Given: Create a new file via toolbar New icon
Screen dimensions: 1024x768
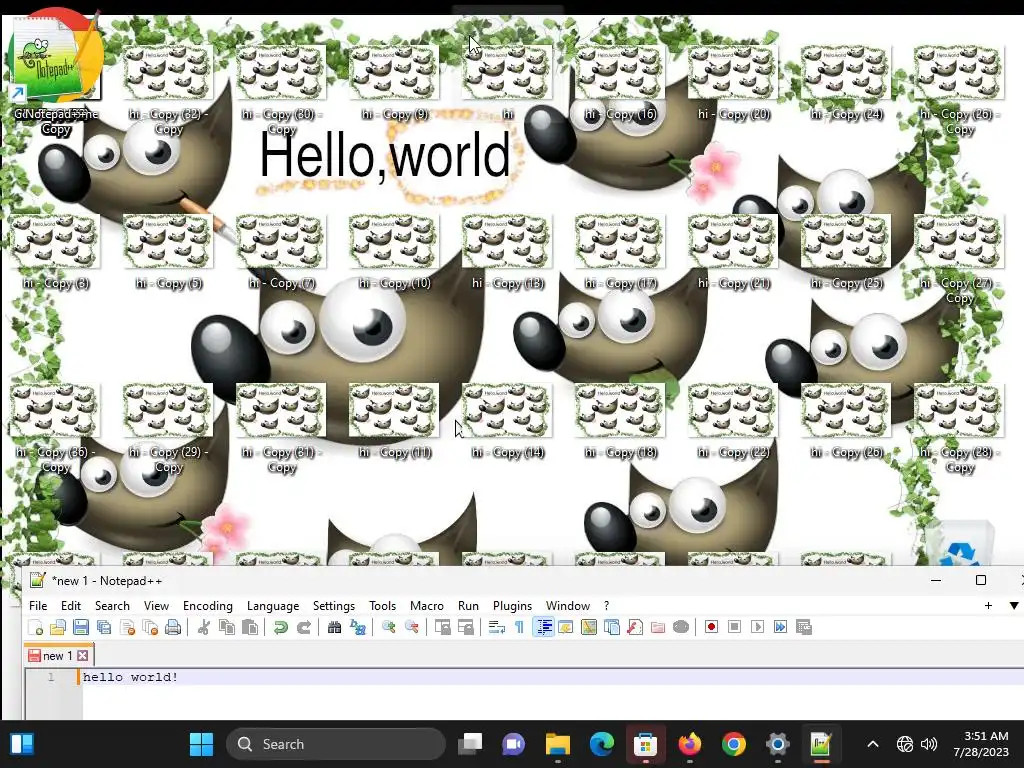Looking at the screenshot, I should tap(35, 628).
